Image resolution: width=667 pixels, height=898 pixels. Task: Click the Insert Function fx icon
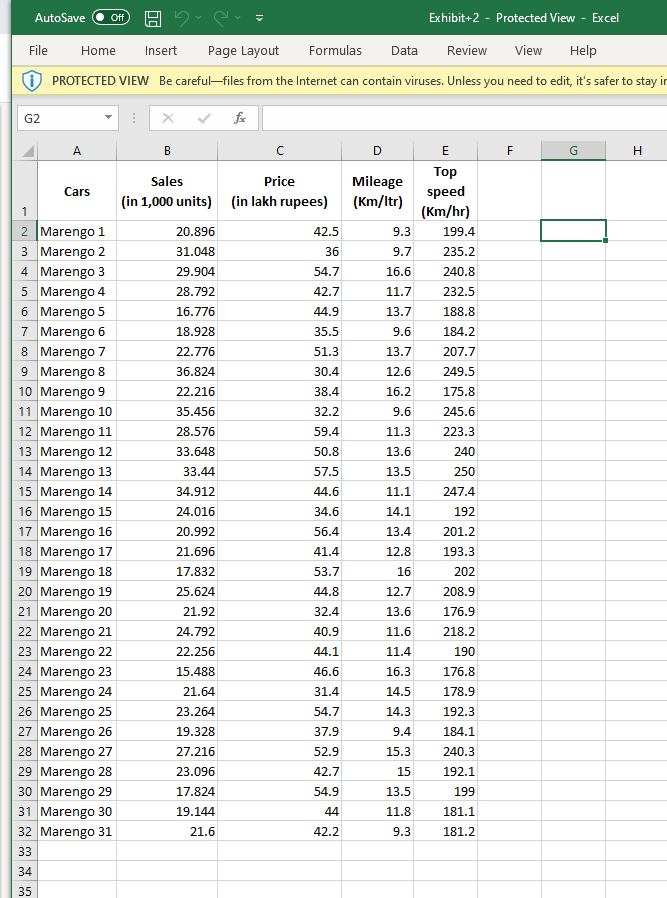(240, 118)
